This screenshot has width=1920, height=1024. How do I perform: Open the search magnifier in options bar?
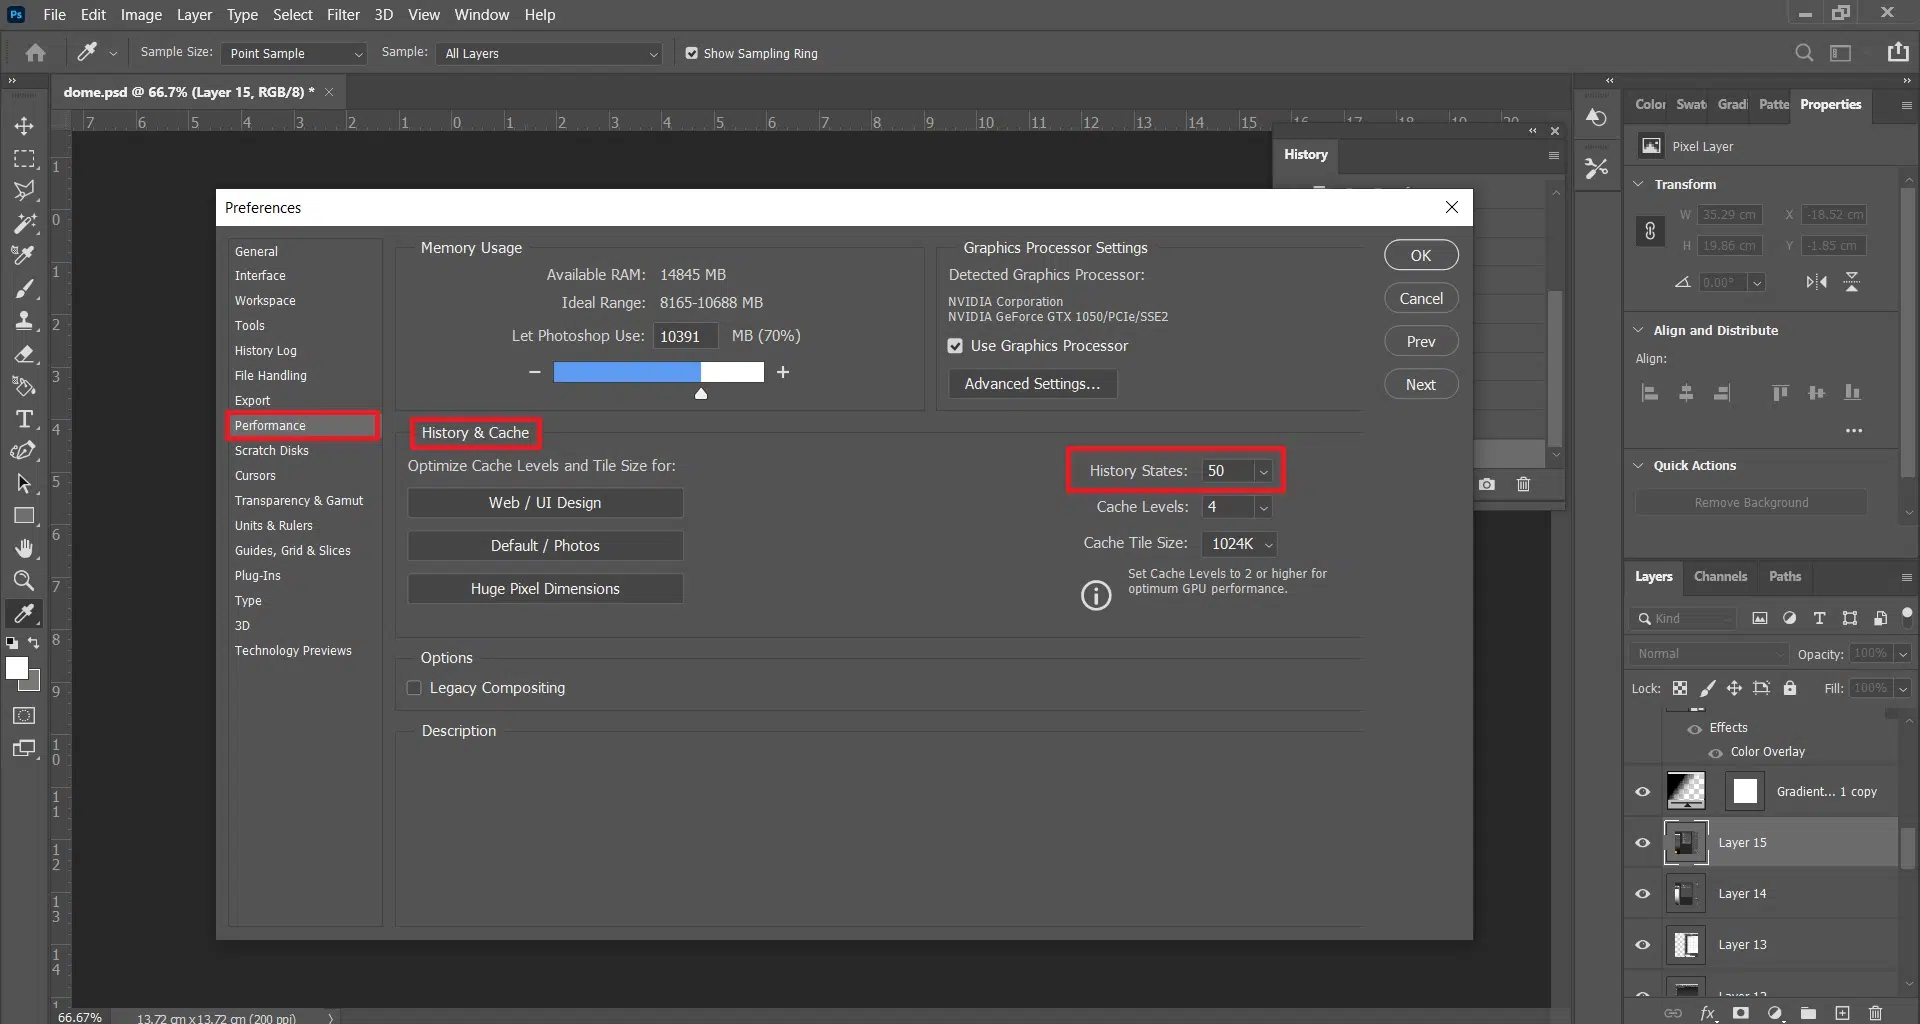tap(1803, 53)
